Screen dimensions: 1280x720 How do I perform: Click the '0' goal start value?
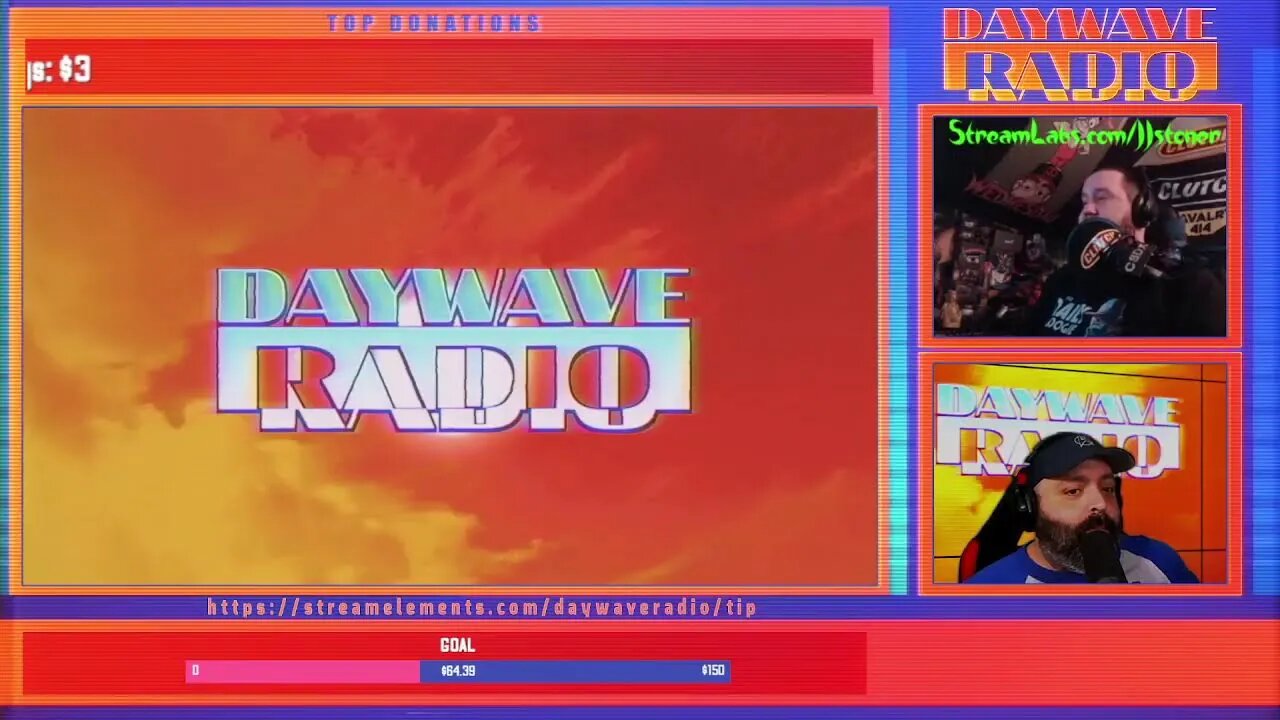pyautogui.click(x=195, y=671)
